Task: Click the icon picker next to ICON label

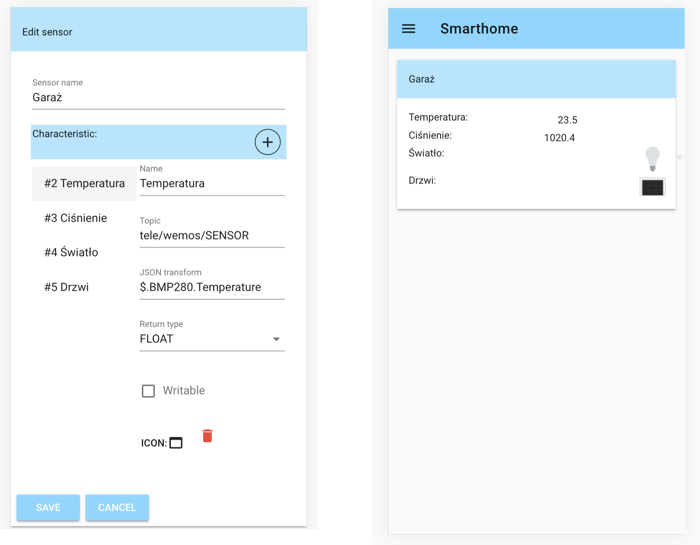Action: 176,443
